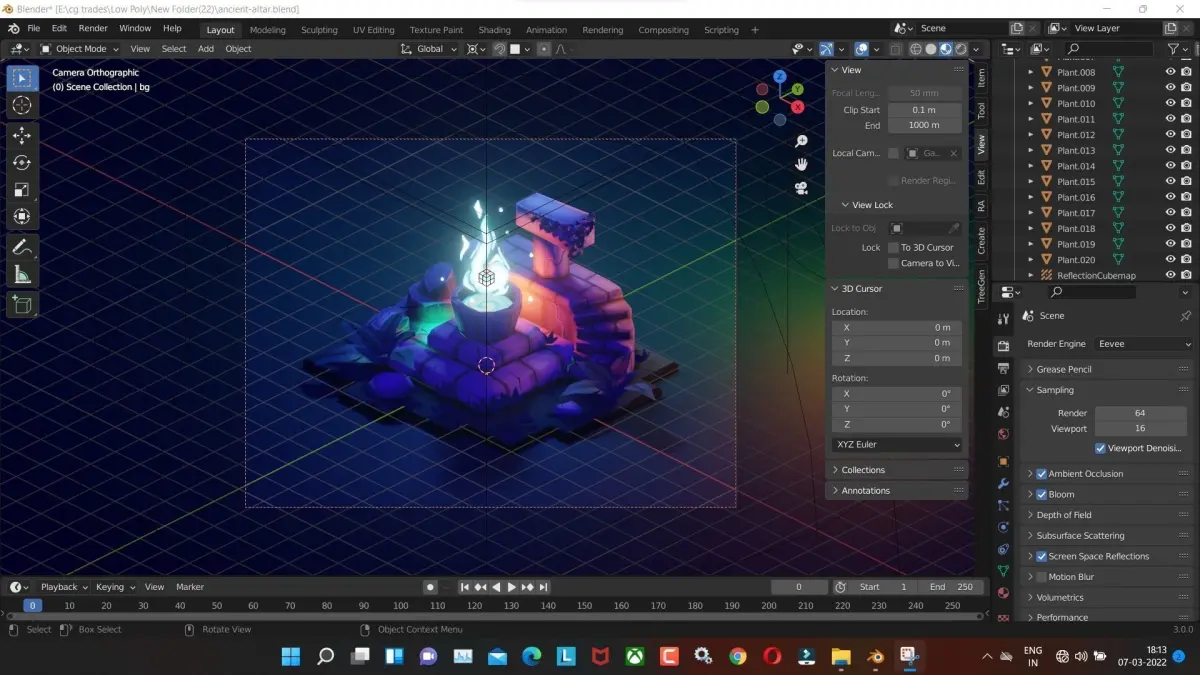Click the Blender logo menu icon
The width and height of the screenshot is (1200, 675).
coord(14,29)
